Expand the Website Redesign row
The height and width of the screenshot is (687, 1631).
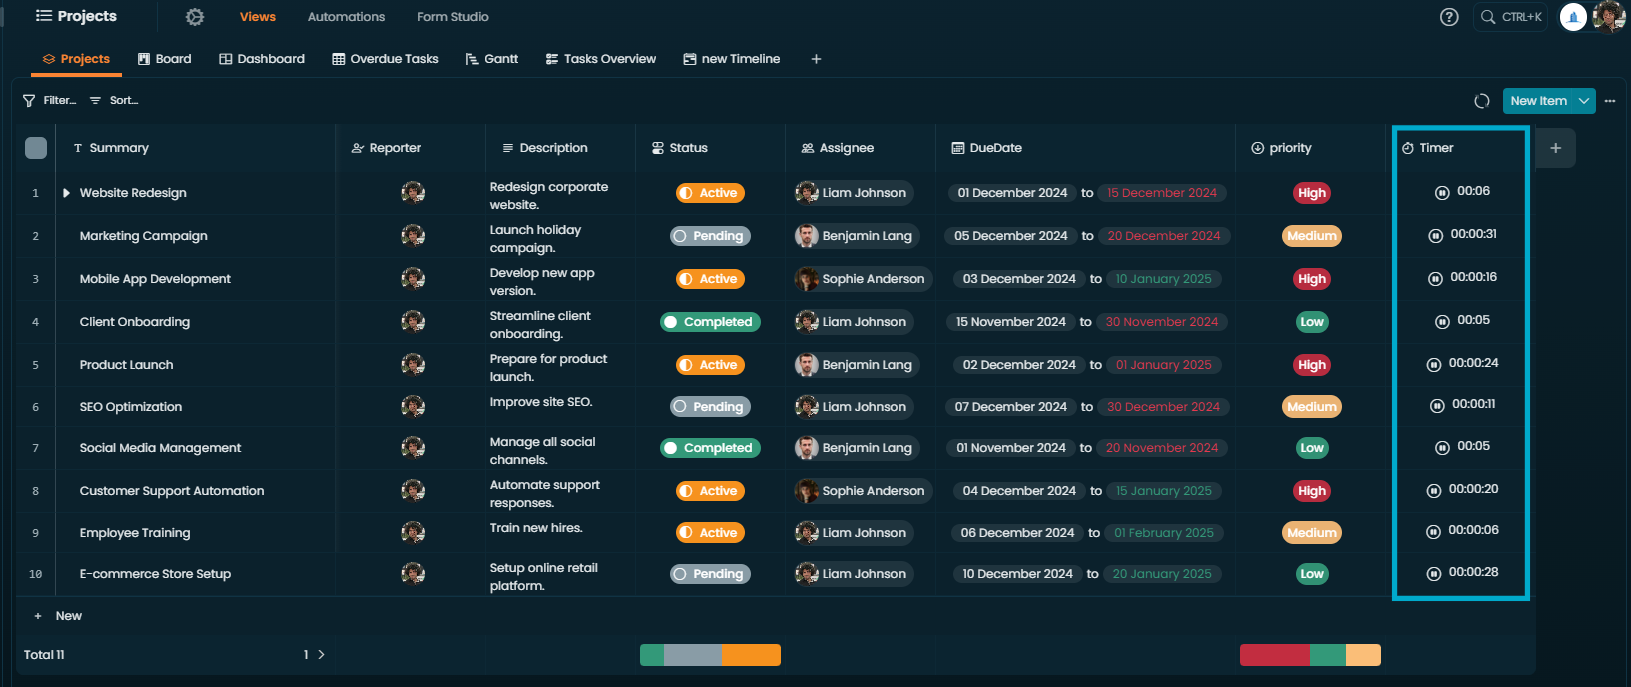pos(66,193)
